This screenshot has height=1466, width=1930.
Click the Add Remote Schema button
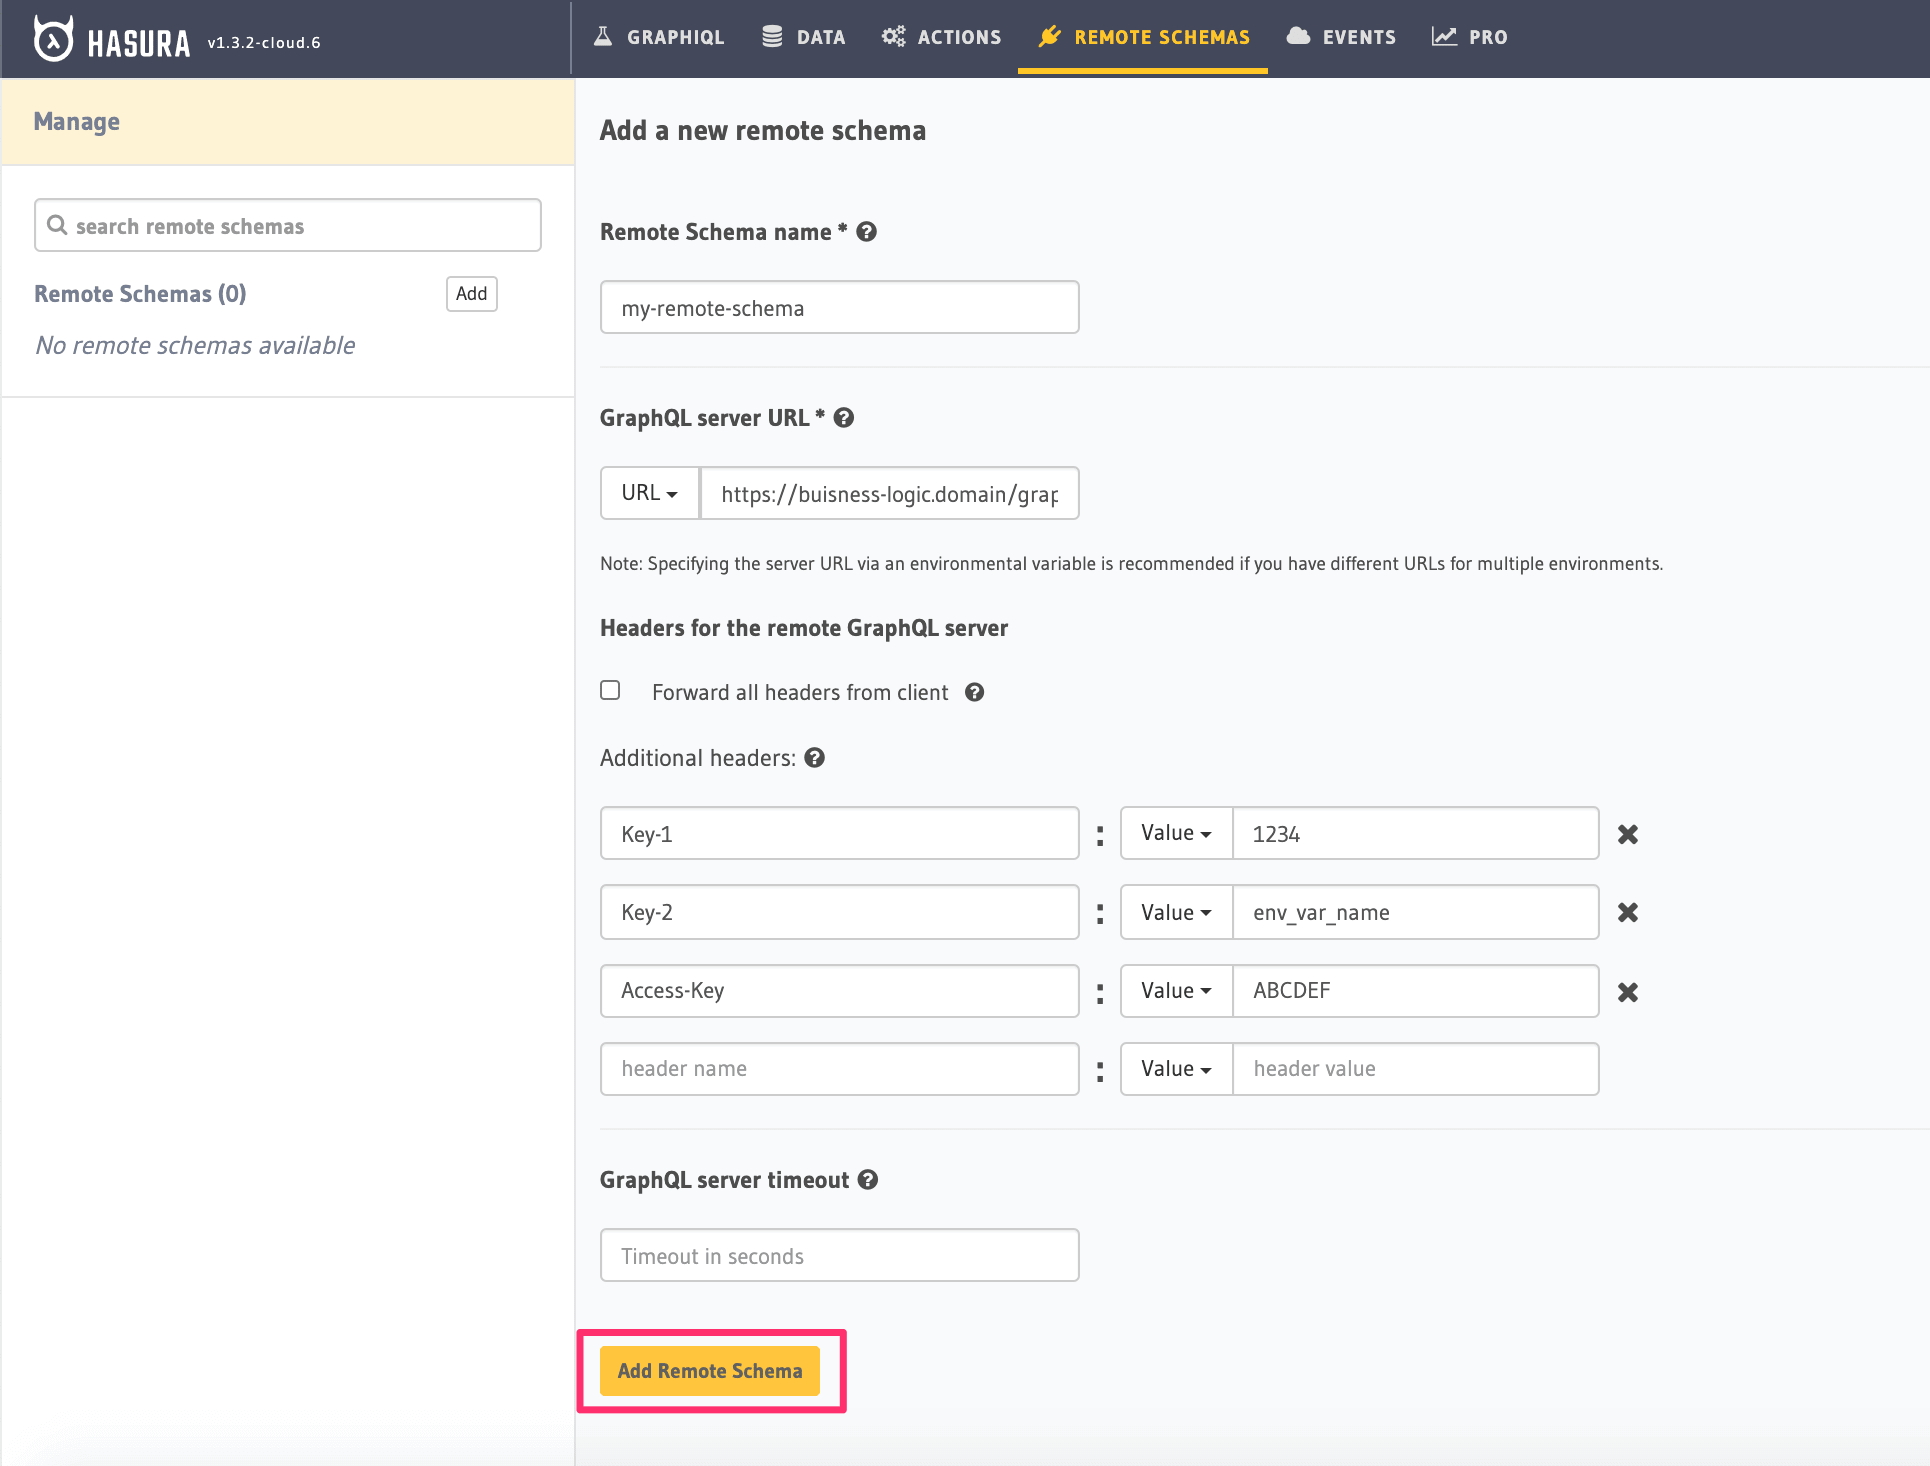709,1370
